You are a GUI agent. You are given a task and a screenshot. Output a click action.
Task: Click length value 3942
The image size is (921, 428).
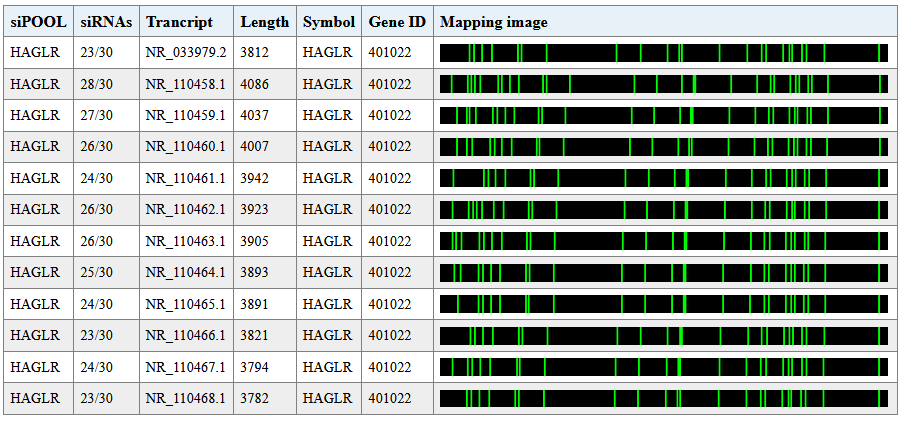(254, 178)
